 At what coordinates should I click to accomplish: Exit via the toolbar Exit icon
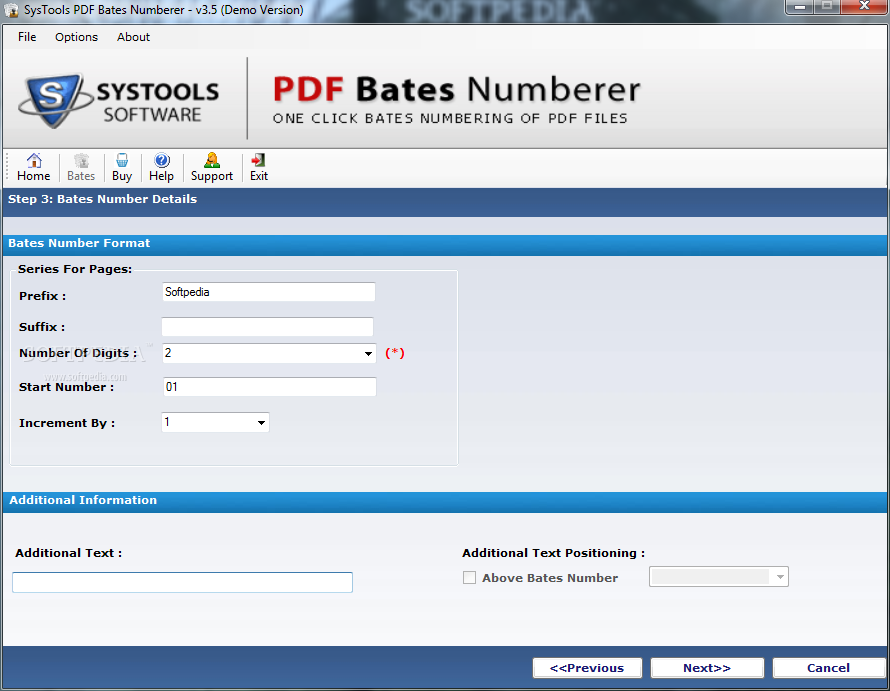[259, 167]
